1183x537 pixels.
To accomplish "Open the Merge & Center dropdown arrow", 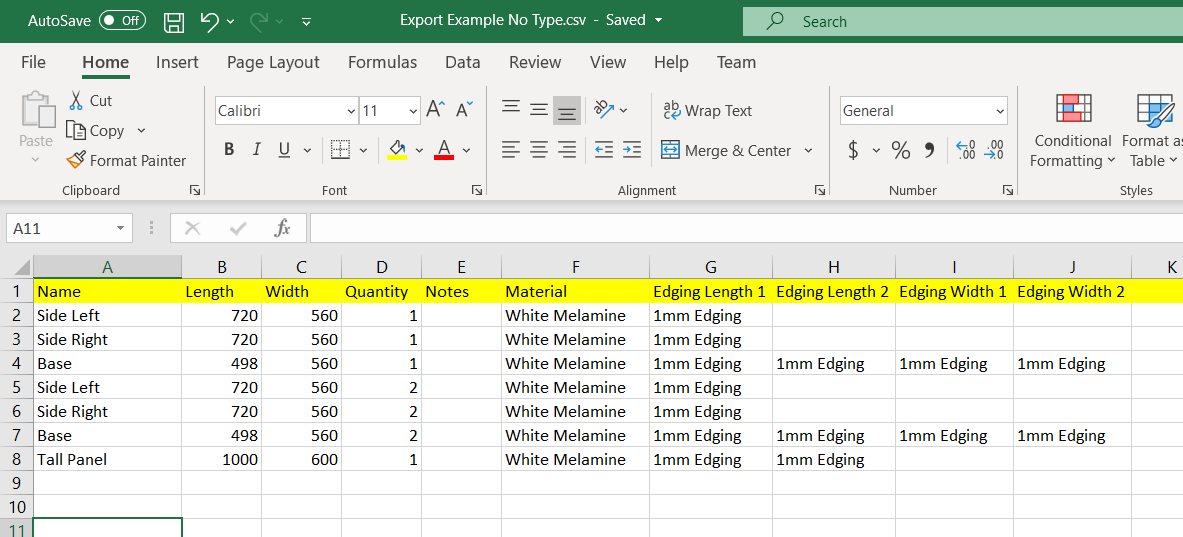I will click(808, 151).
